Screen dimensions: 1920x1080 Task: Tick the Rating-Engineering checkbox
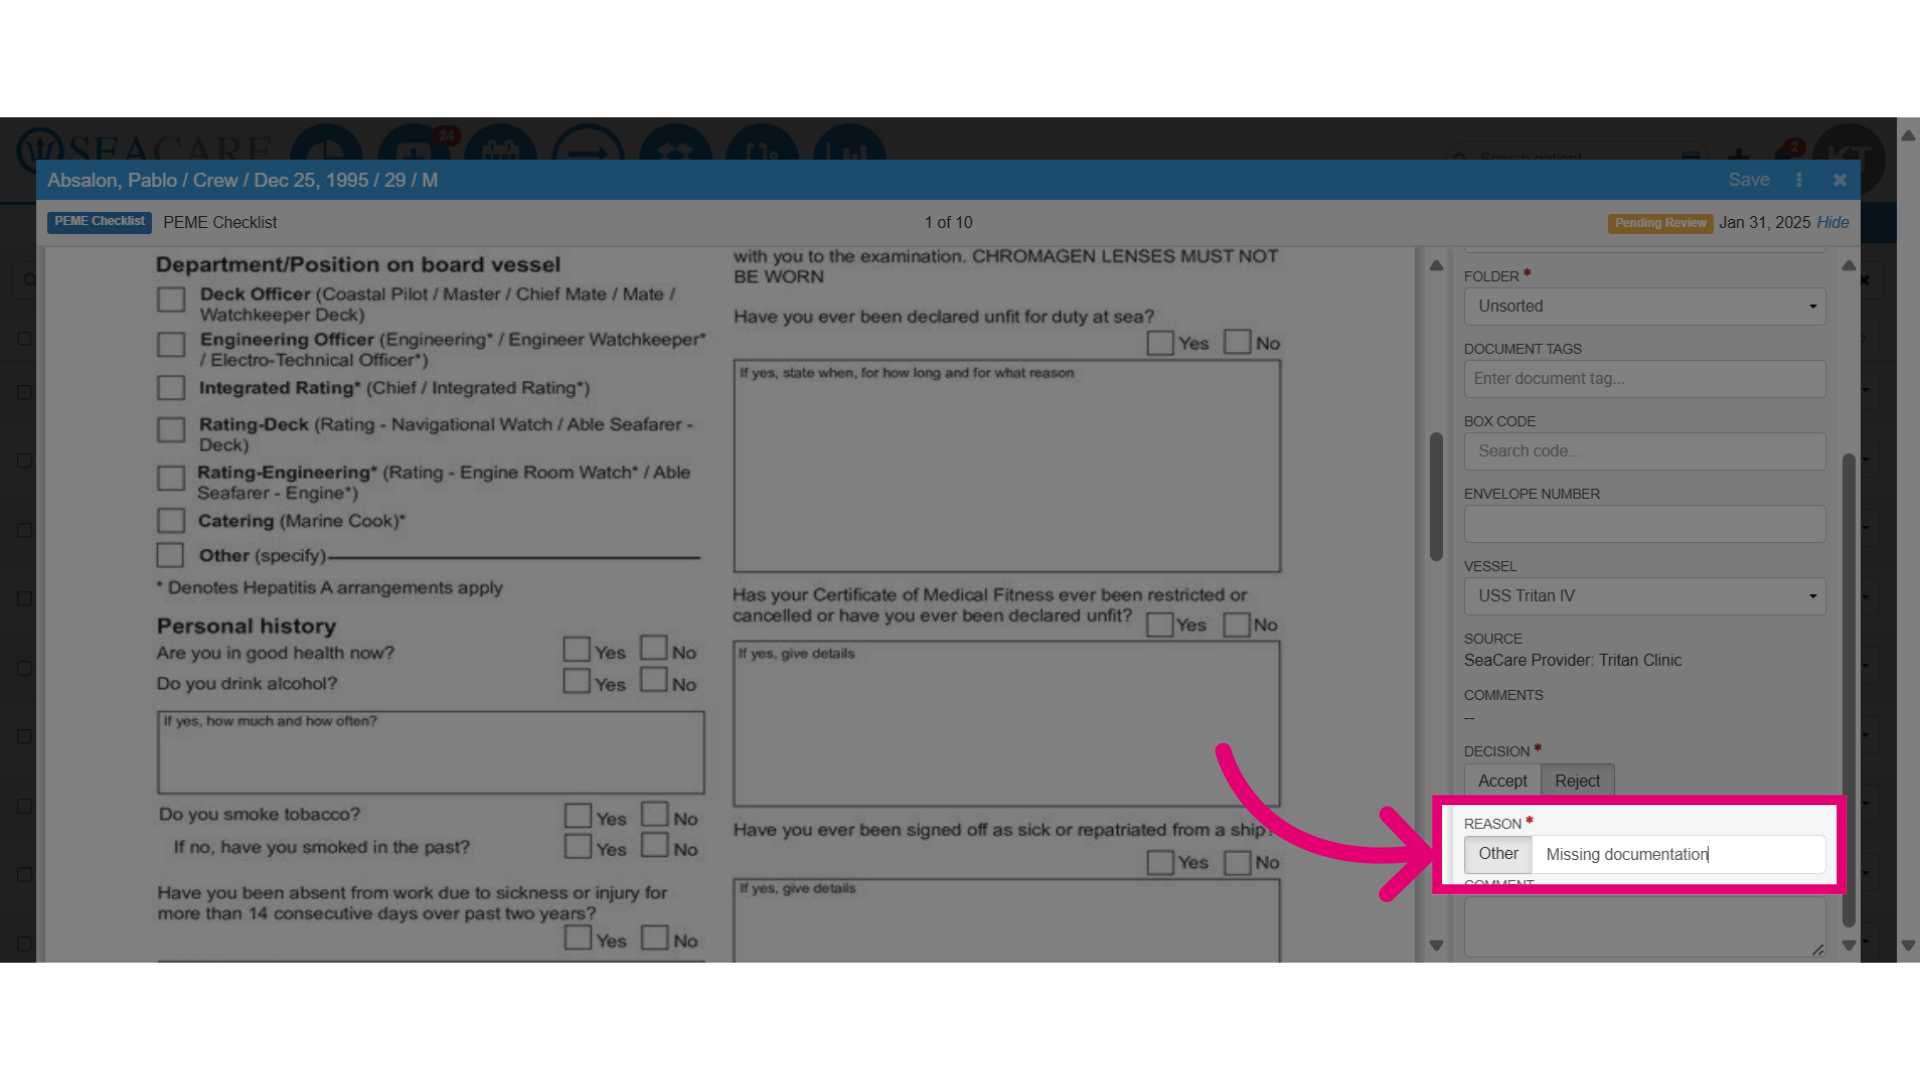pyautogui.click(x=171, y=478)
